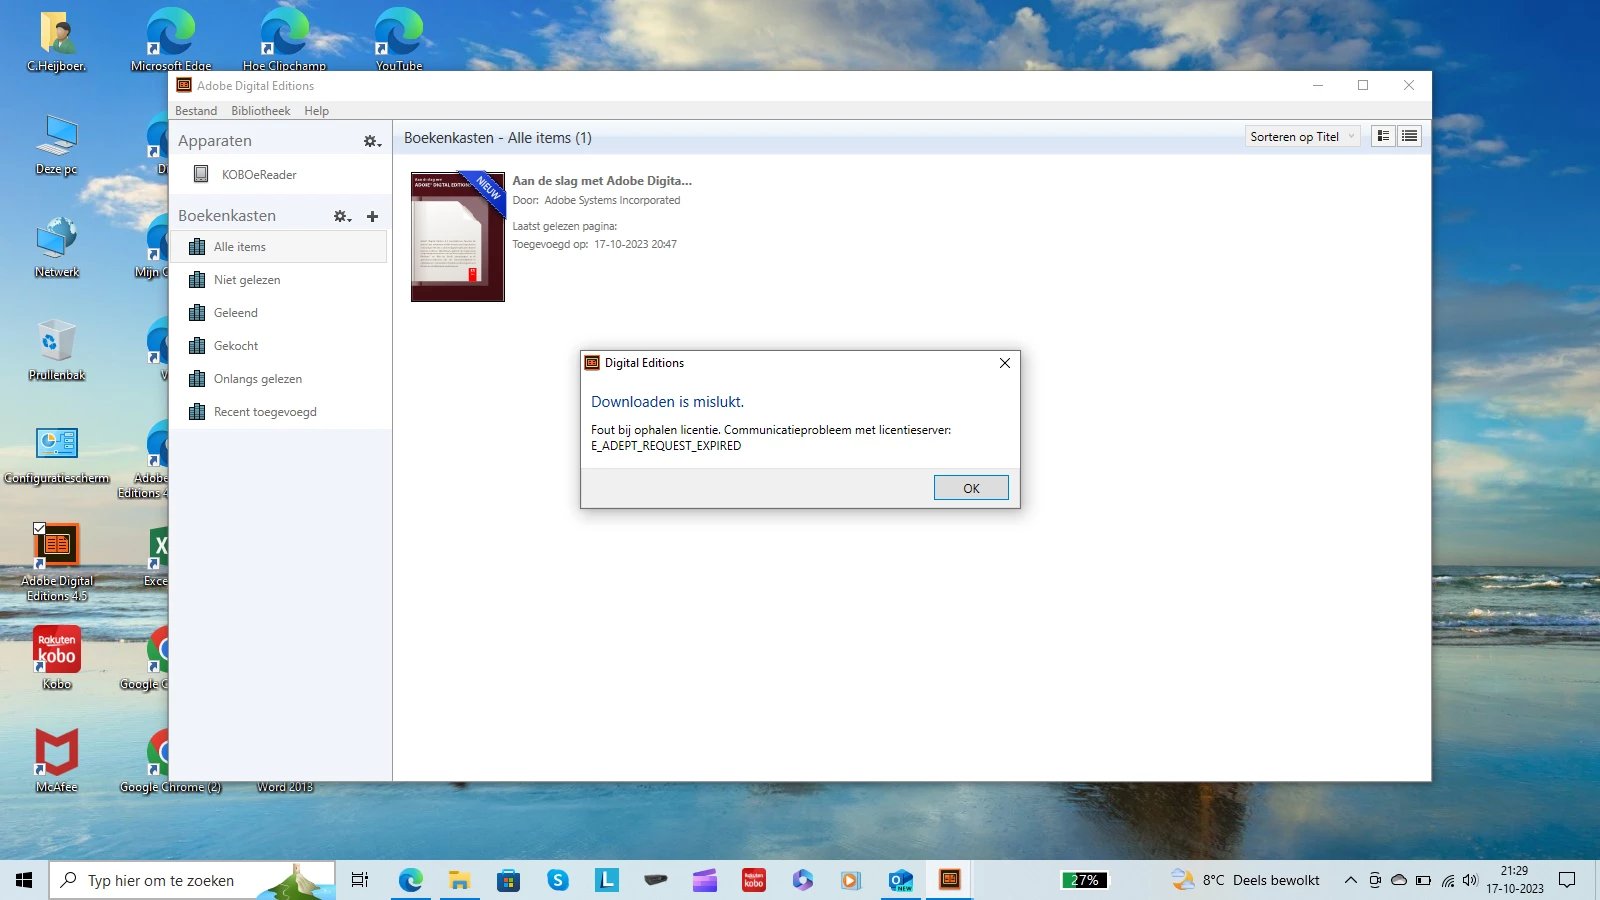Open McAfee desktop icon

tap(57, 760)
